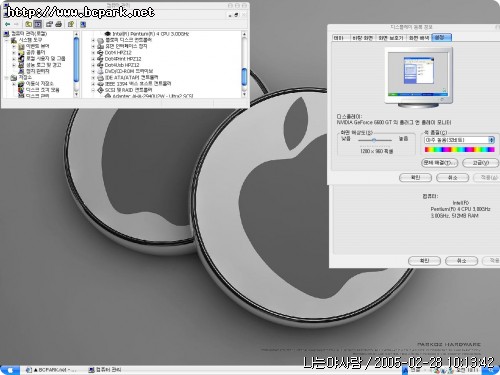Expand the 로컬 사용자 및 그룹 node
Image resolution: width=500 pixels, height=375 pixels.
pyautogui.click(x=14, y=59)
